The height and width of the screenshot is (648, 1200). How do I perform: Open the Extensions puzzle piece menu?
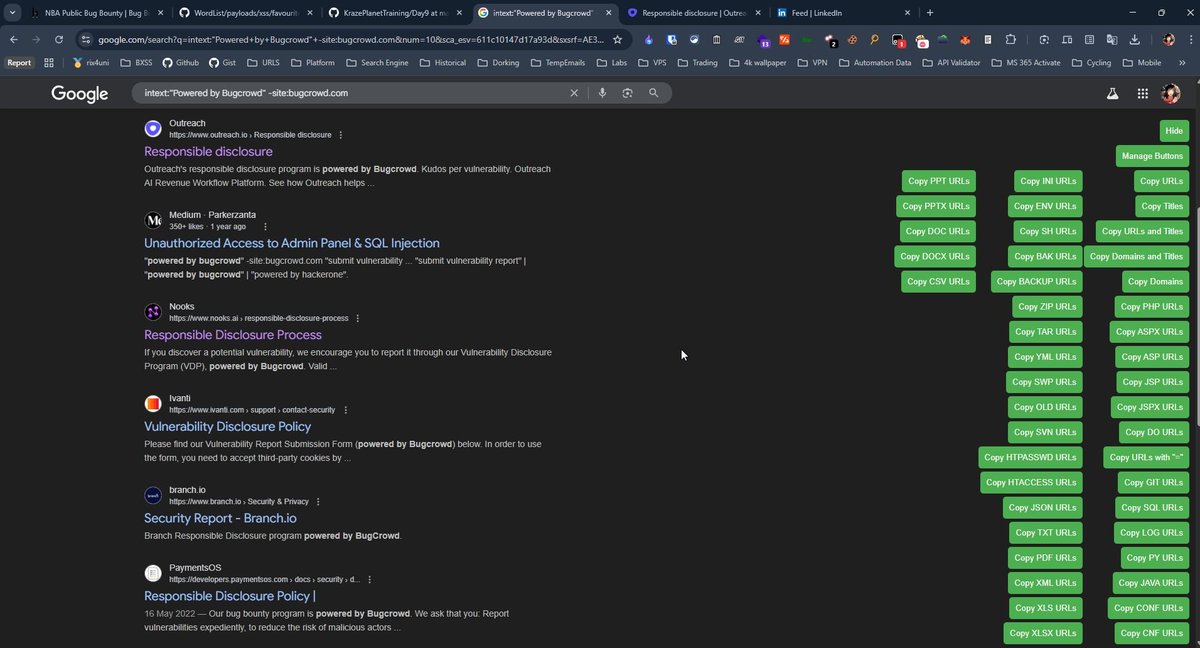click(x=1010, y=40)
